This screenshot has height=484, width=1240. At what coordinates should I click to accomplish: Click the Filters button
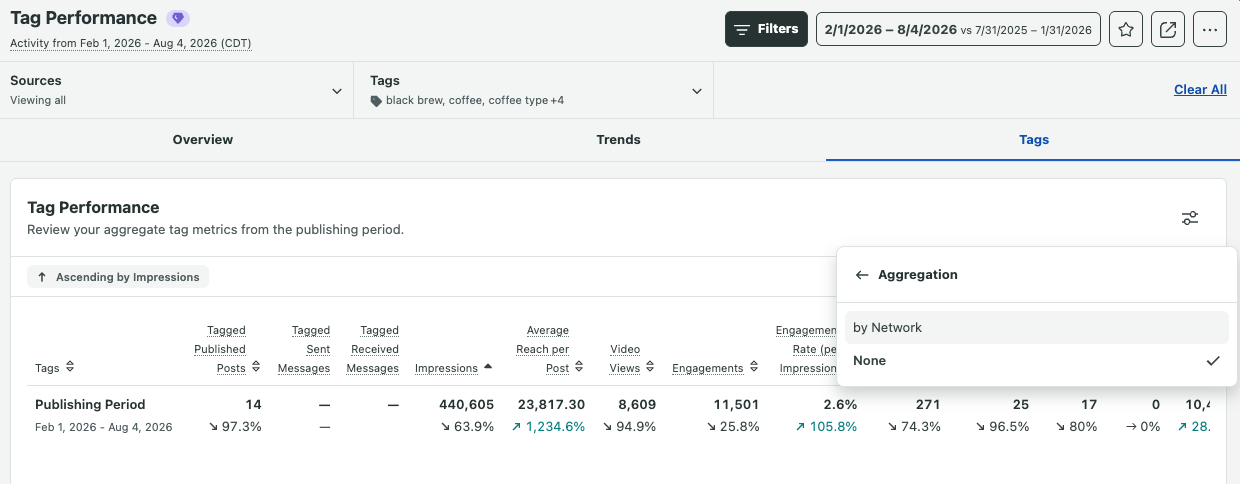(x=766, y=29)
